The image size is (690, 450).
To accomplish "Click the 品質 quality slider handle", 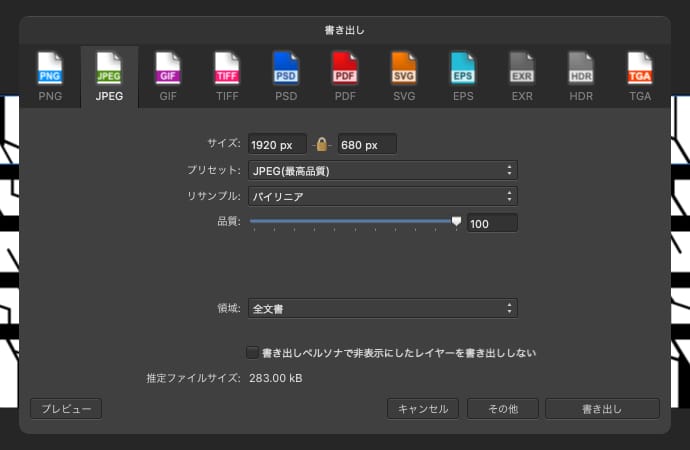I will (x=457, y=222).
